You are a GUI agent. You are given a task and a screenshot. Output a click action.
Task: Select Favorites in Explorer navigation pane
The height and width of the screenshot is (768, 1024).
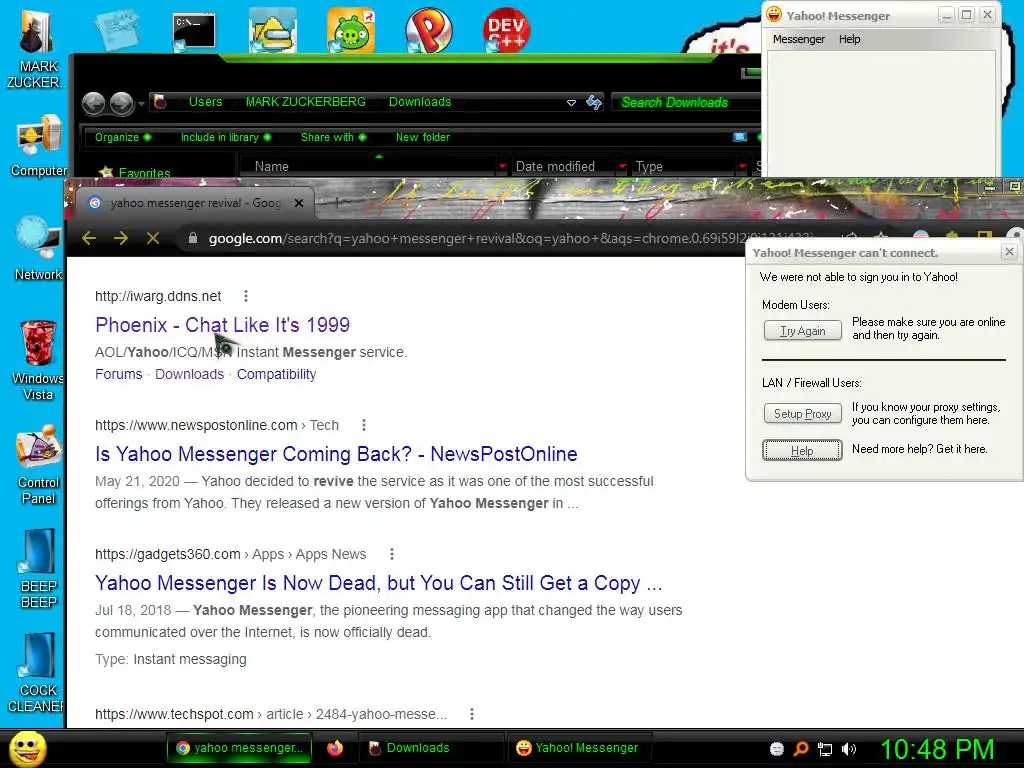(144, 173)
